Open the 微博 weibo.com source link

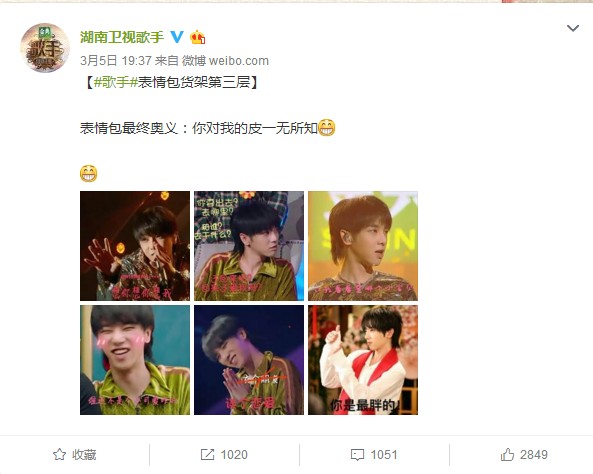(225, 61)
